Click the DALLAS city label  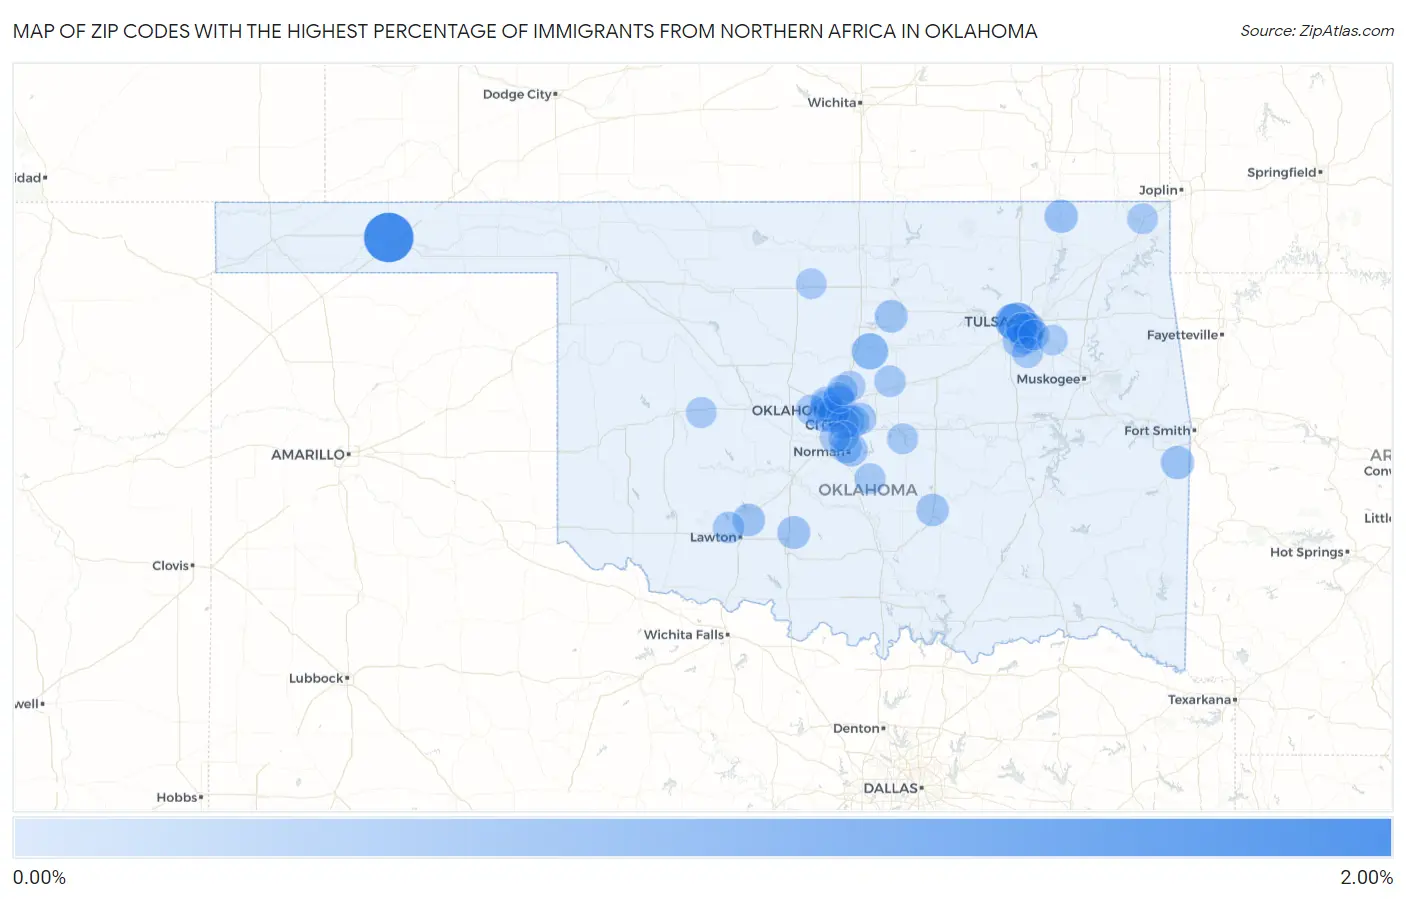(x=890, y=788)
